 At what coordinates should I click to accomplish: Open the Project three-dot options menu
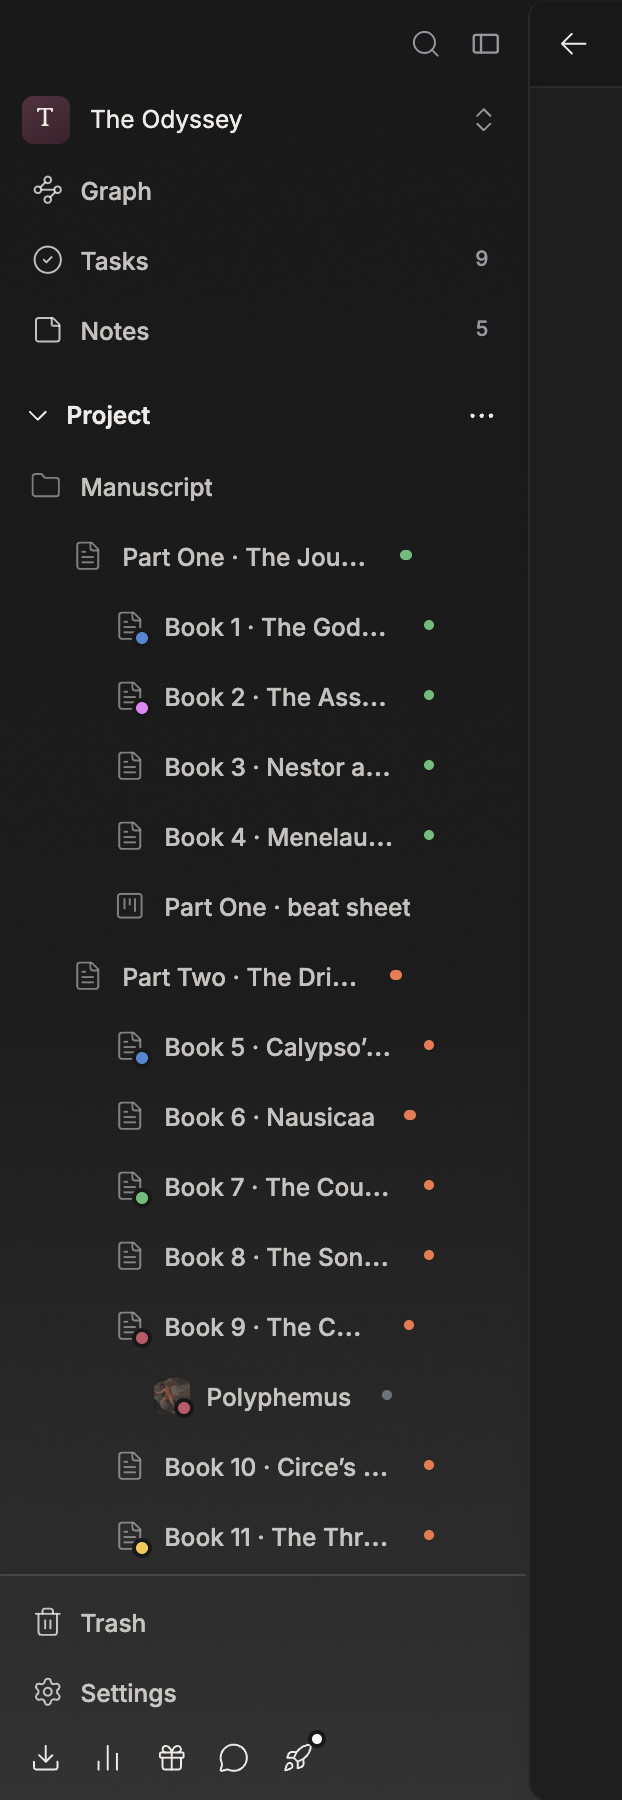[482, 416]
